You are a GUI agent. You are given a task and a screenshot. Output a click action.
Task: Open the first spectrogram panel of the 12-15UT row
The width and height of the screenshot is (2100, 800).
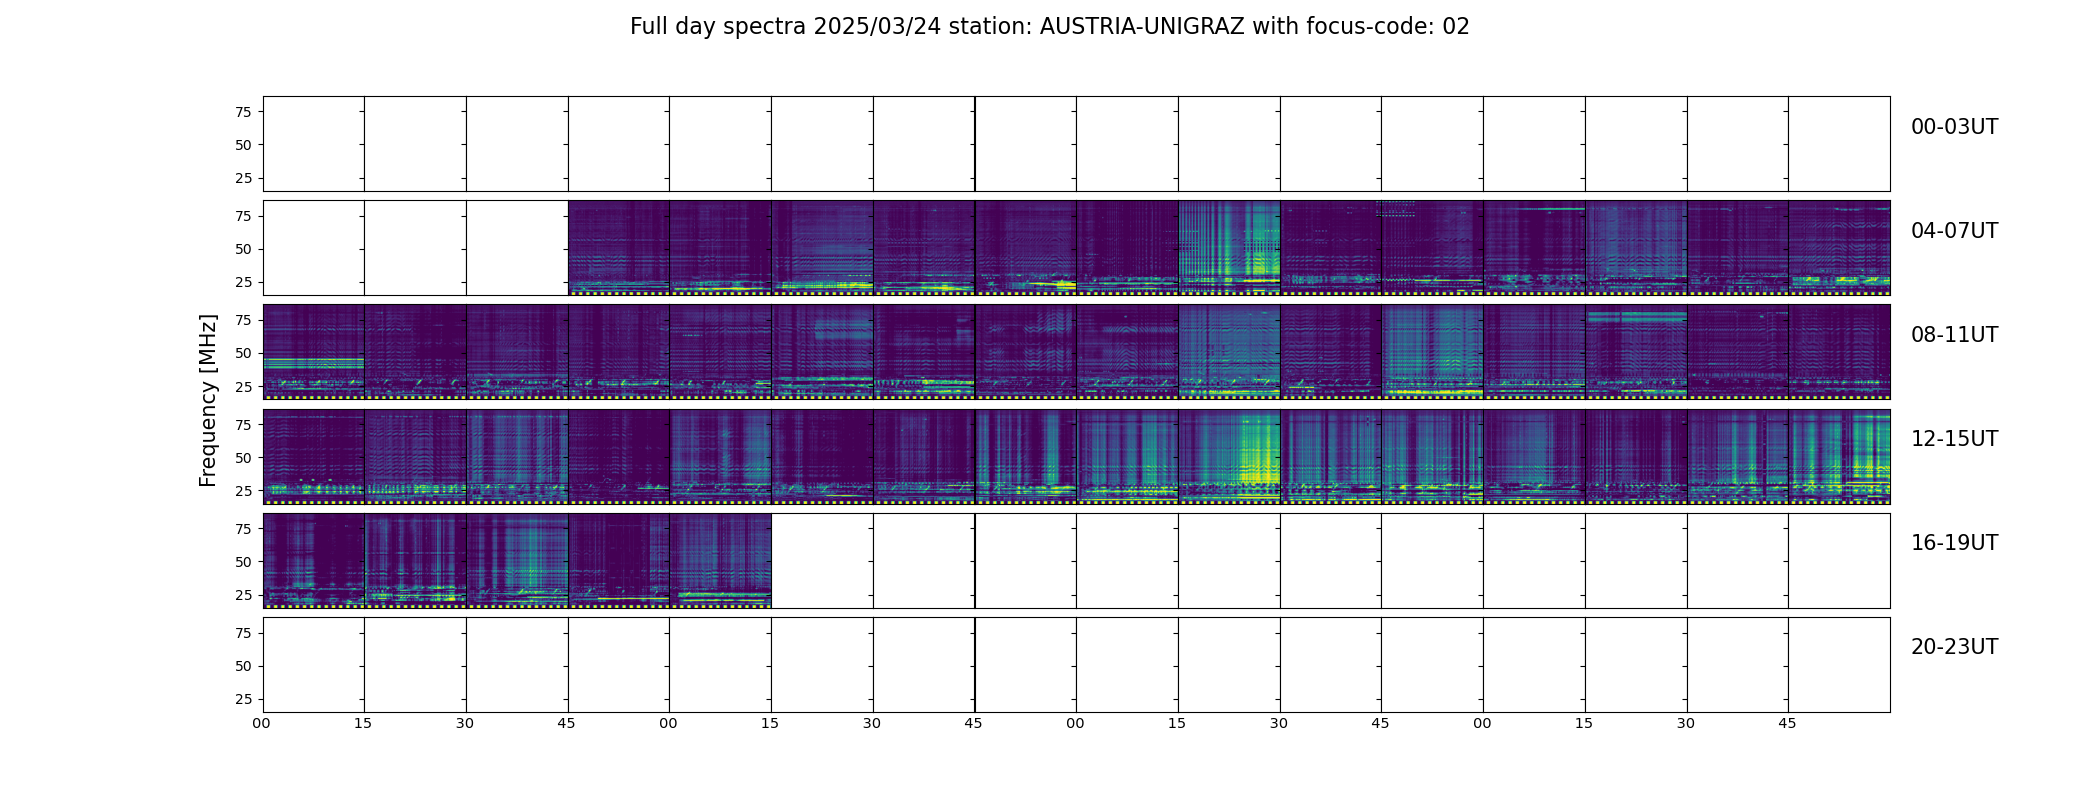pos(314,456)
